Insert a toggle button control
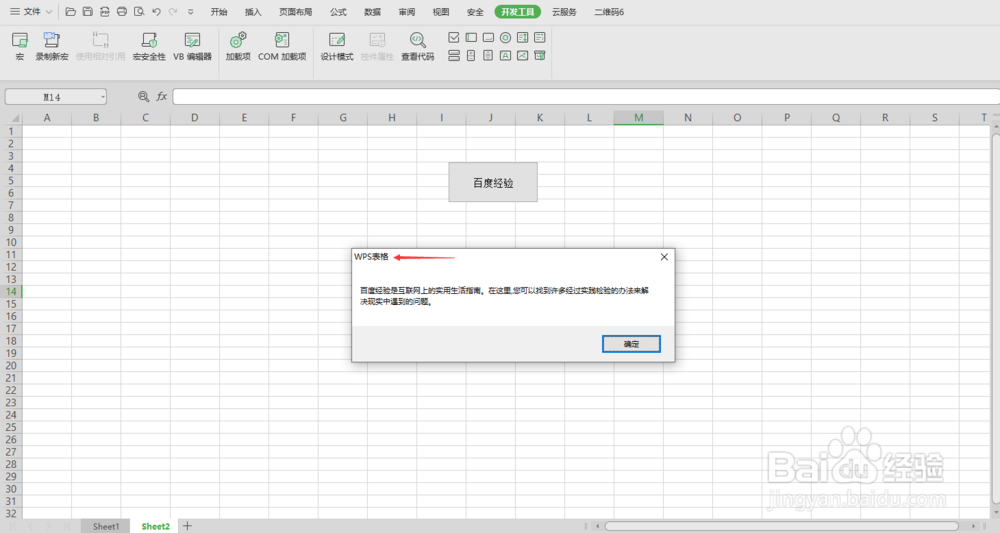 pyautogui.click(x=453, y=55)
